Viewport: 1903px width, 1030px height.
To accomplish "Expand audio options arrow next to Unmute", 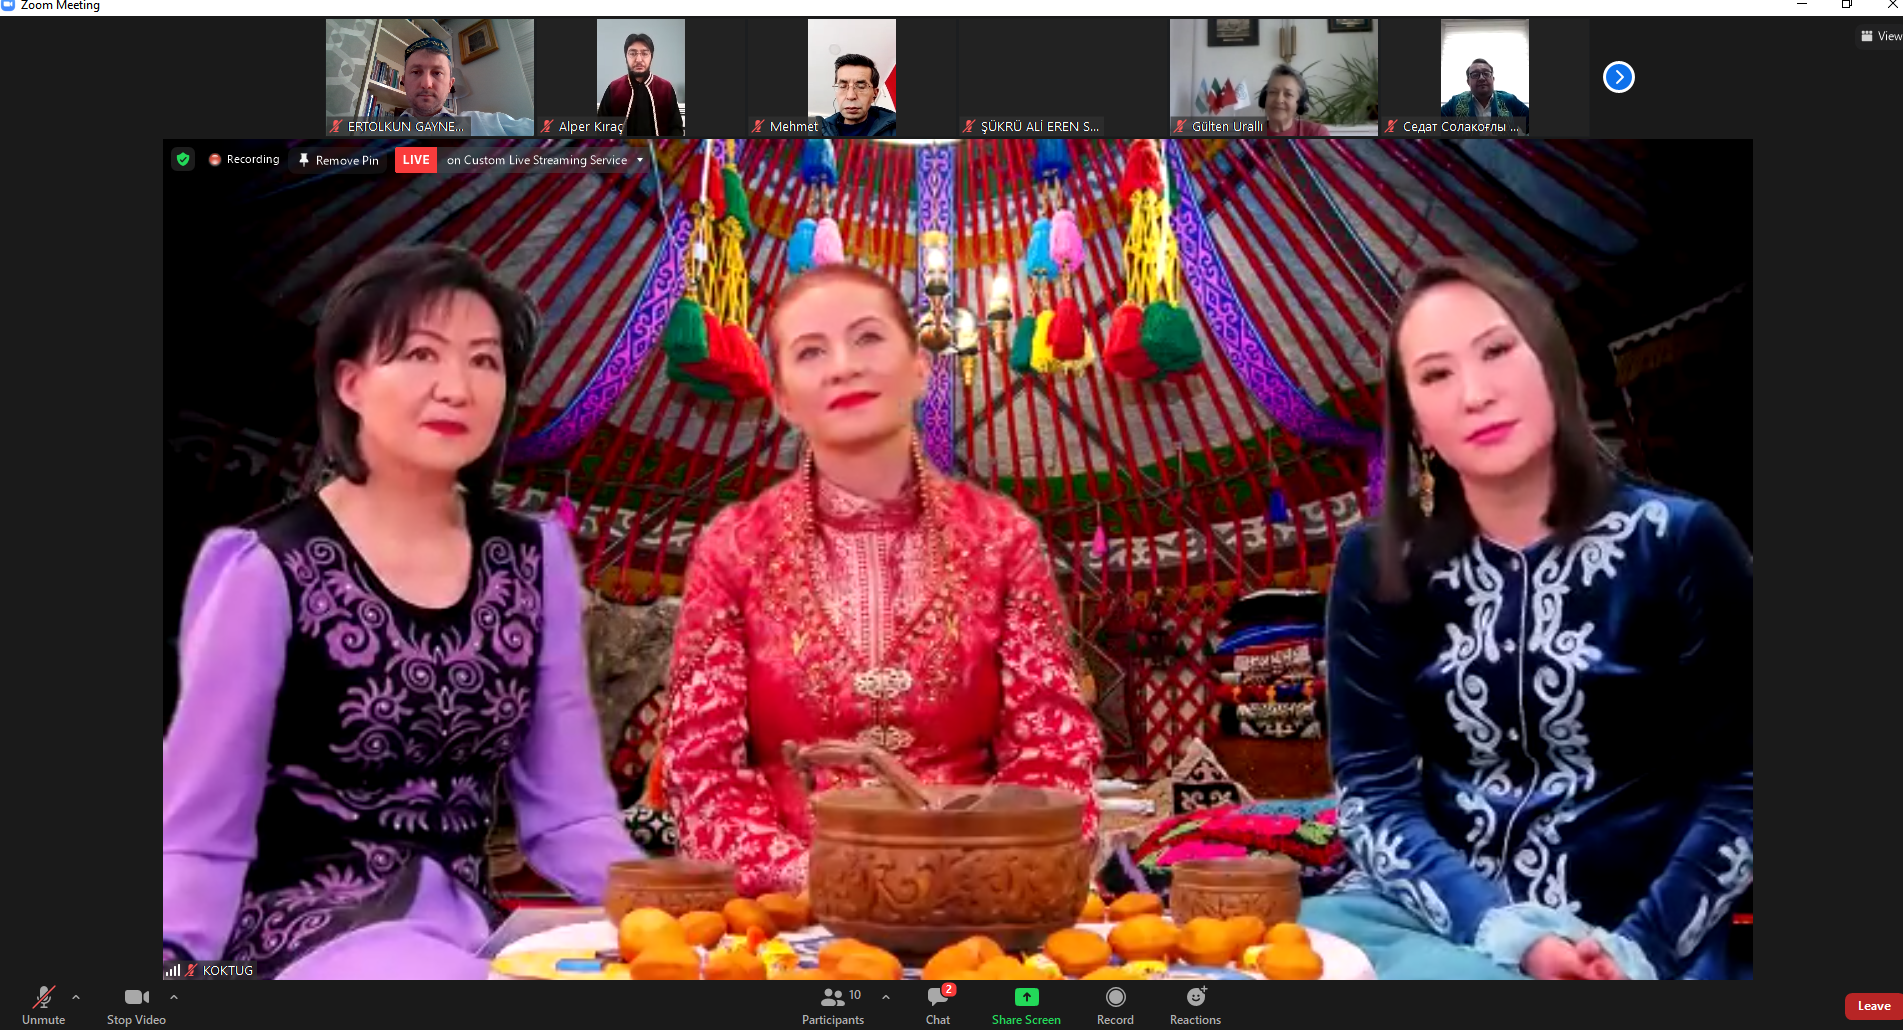I will tap(76, 997).
